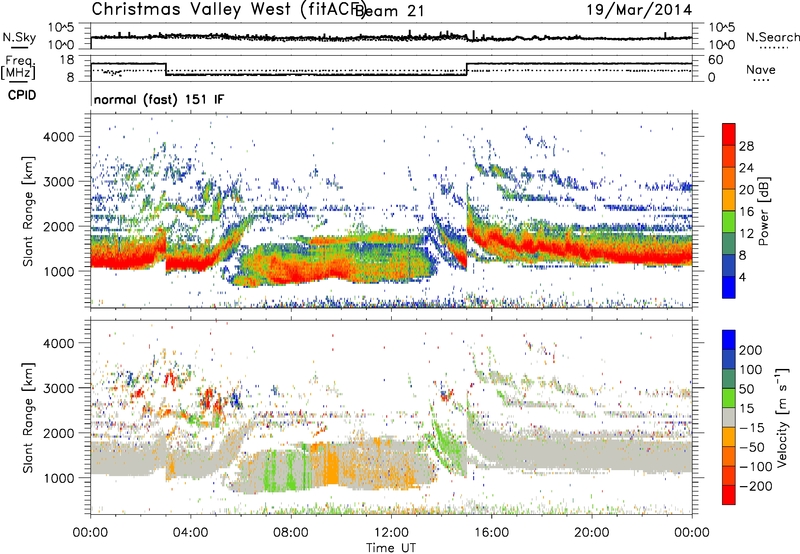Click the '04:00' time tick label

coord(191,533)
